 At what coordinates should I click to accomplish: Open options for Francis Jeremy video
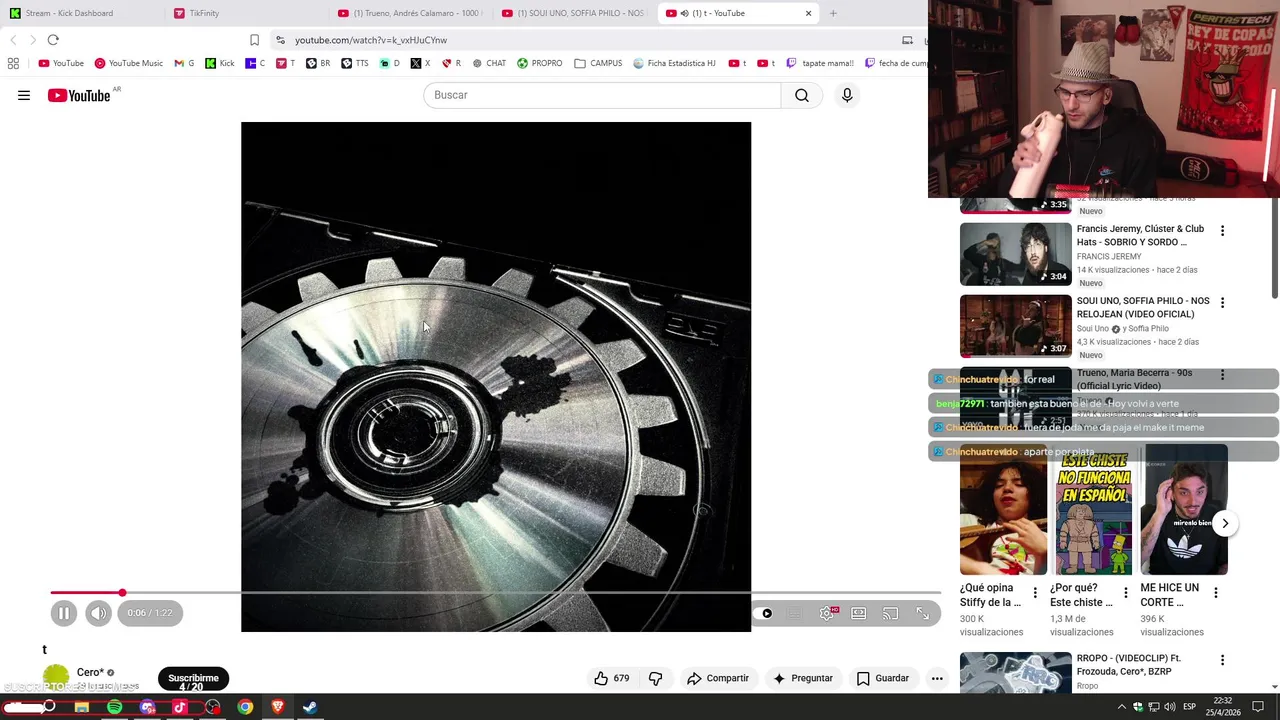(x=1222, y=231)
